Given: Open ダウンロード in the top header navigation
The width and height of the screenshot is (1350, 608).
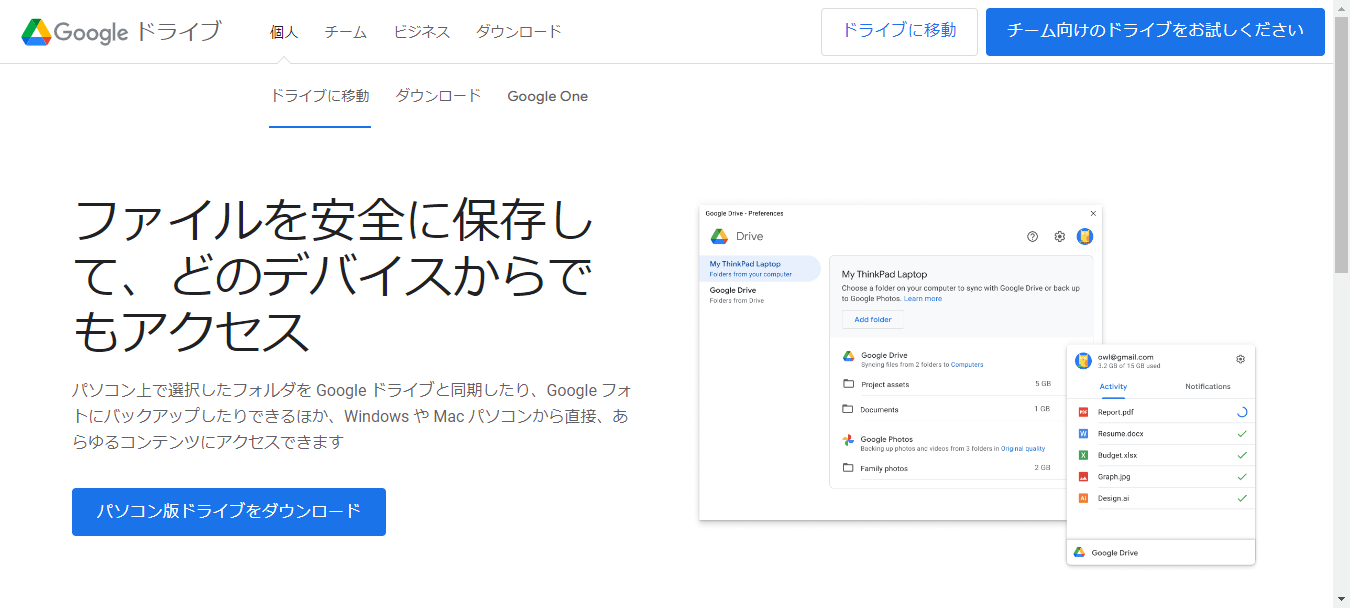Looking at the screenshot, I should tap(519, 32).
